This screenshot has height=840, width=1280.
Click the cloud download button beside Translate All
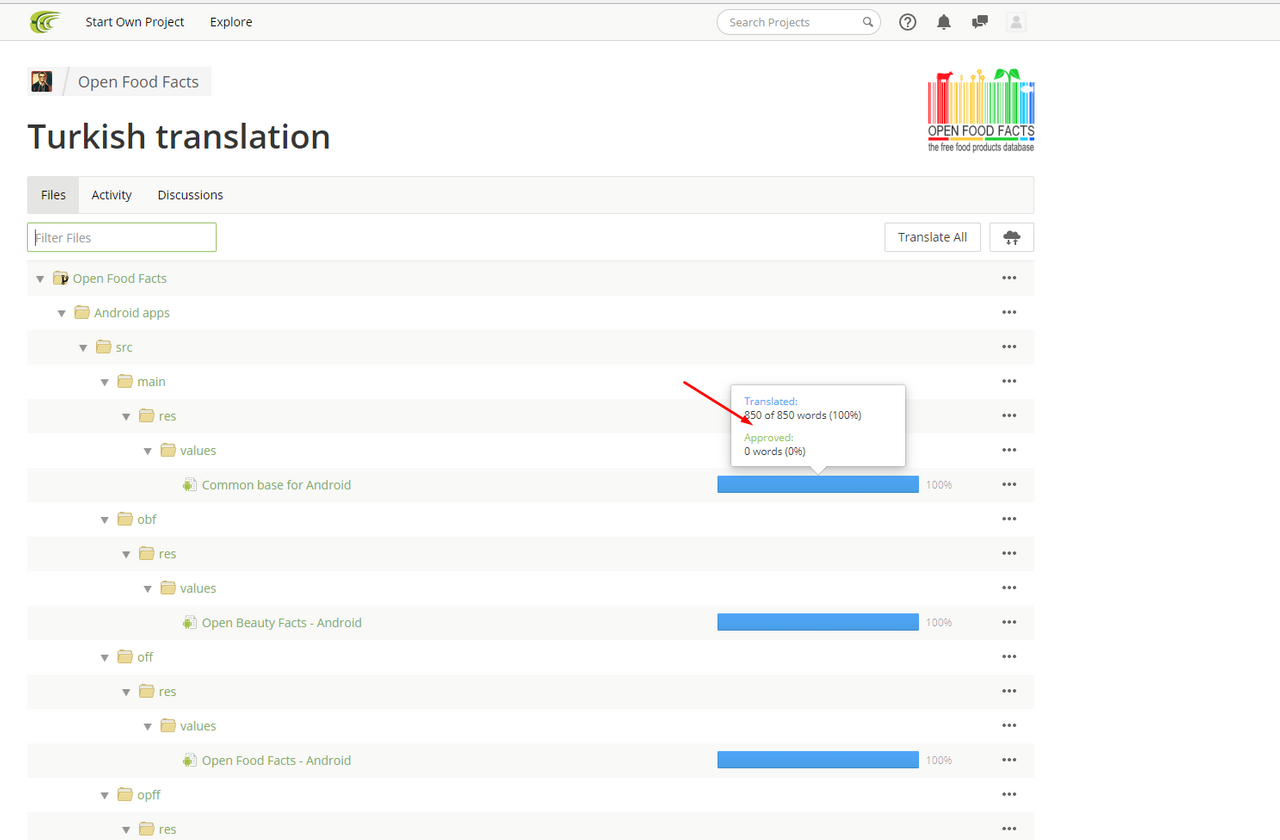point(1012,237)
